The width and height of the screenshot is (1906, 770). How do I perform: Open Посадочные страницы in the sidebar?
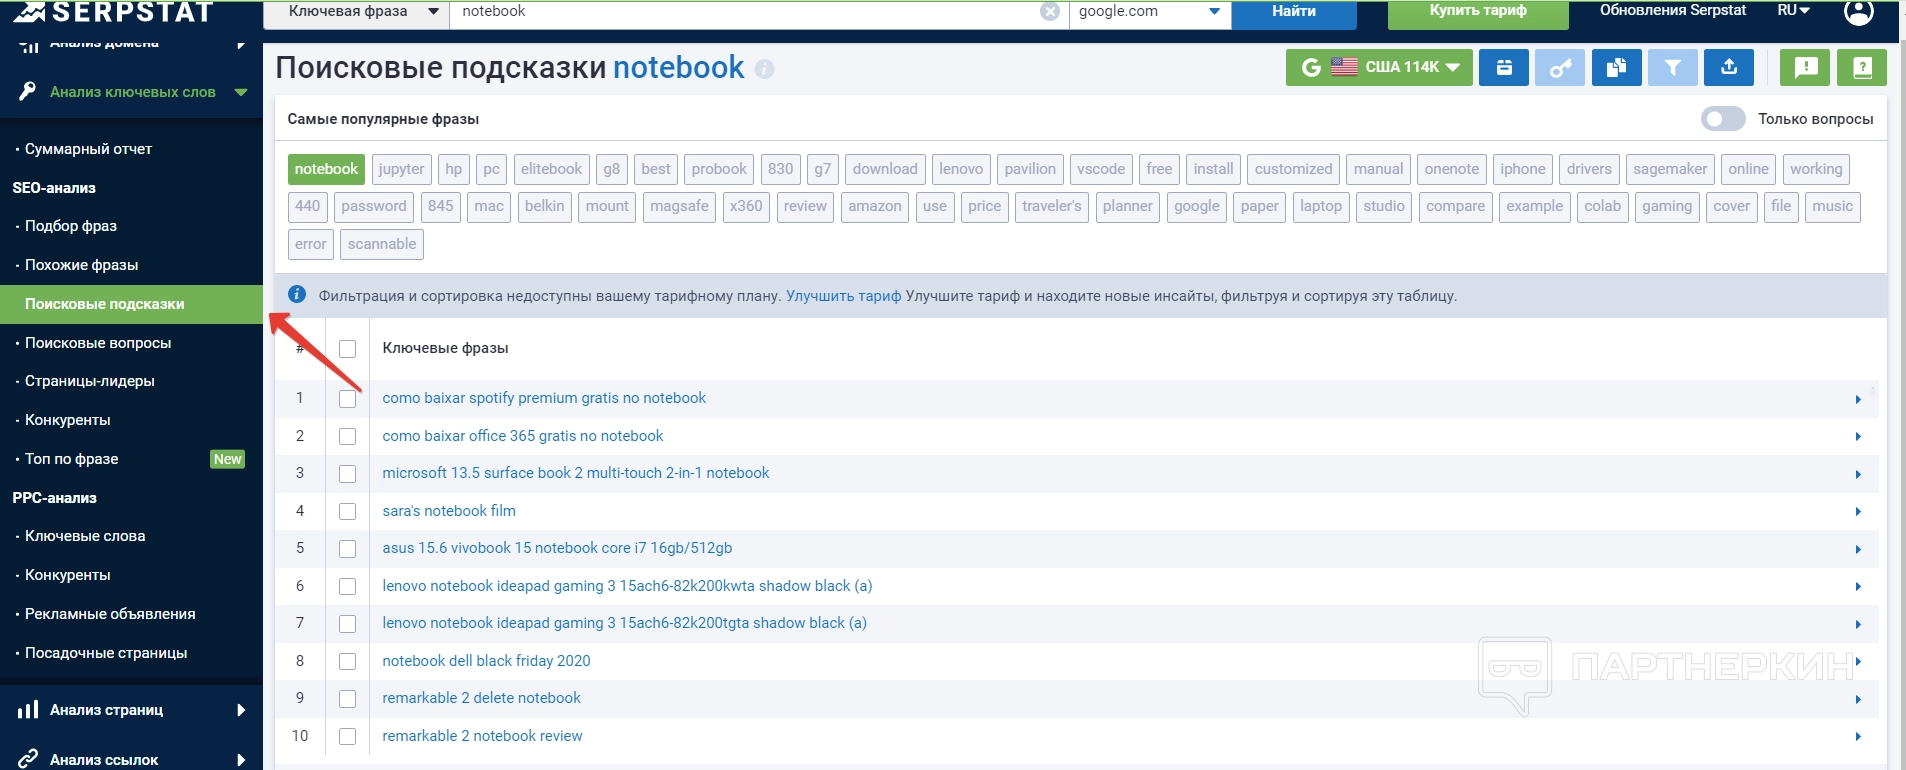point(106,653)
